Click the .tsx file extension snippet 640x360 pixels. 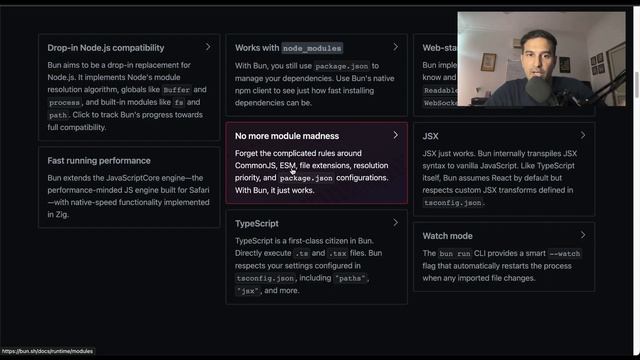click(338, 253)
